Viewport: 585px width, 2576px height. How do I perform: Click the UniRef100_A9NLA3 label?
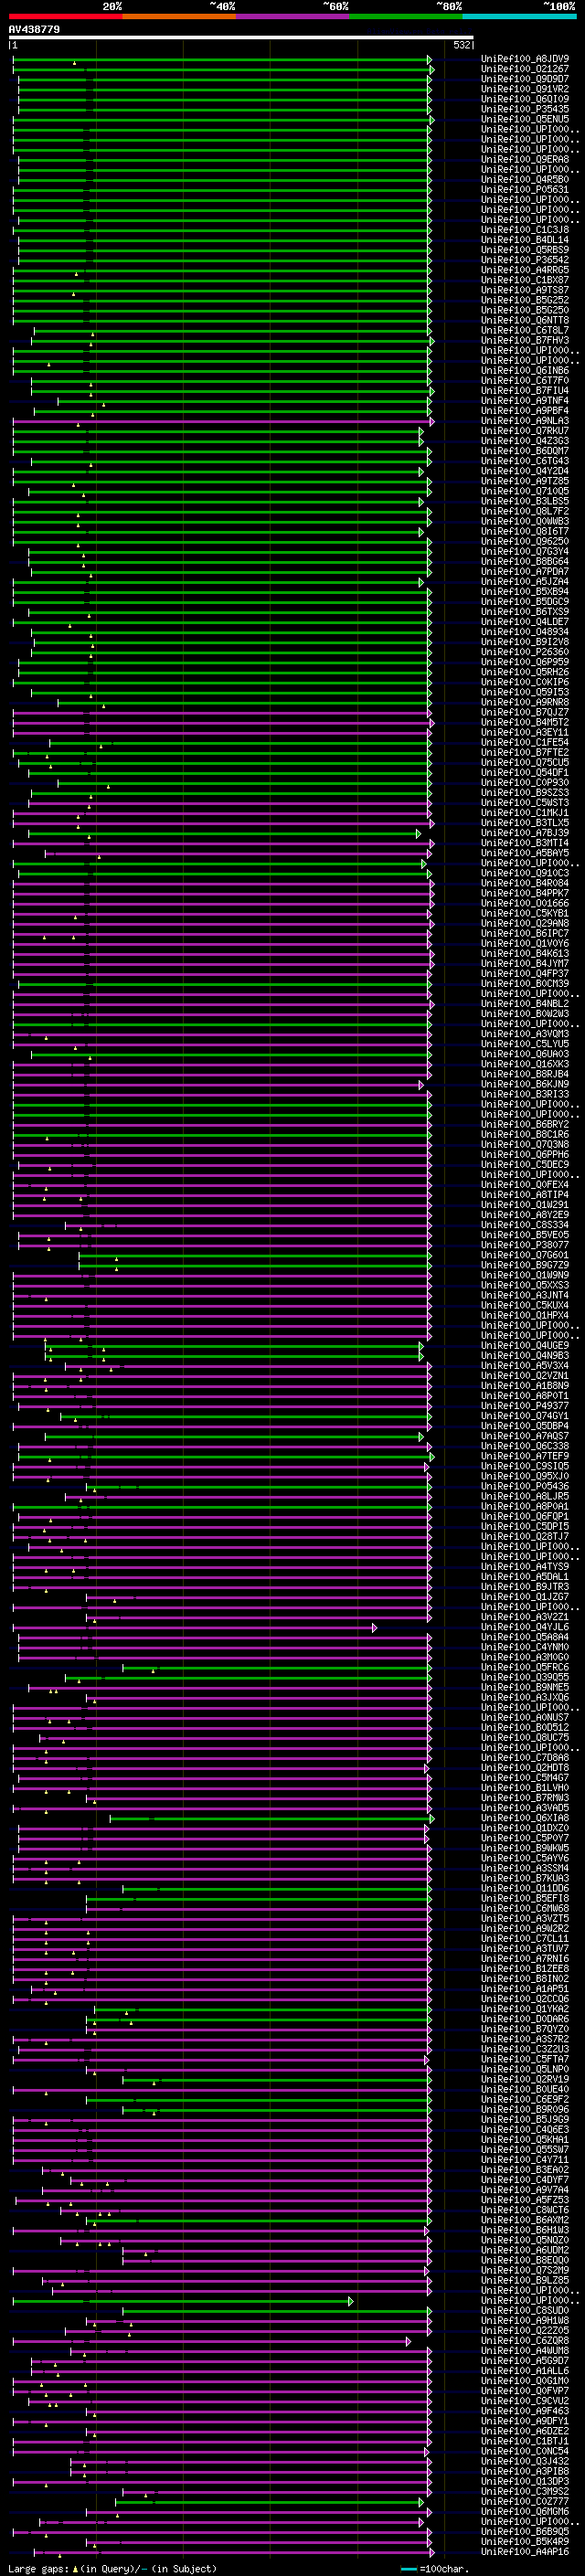coord(525,421)
